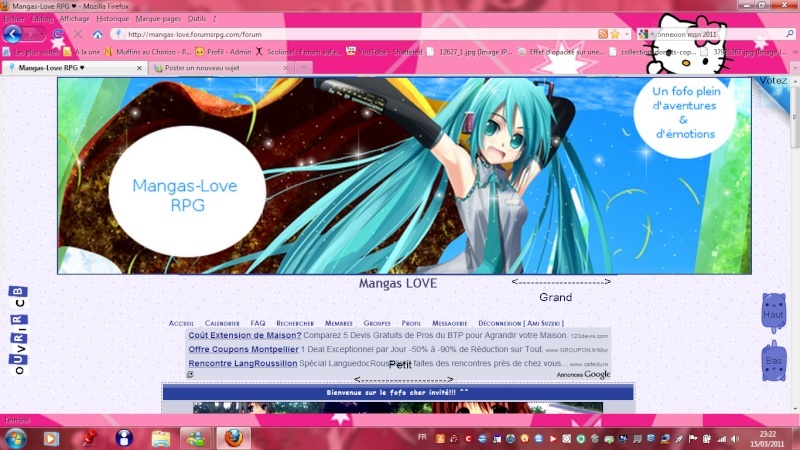Open the Affichage menu

(x=74, y=18)
